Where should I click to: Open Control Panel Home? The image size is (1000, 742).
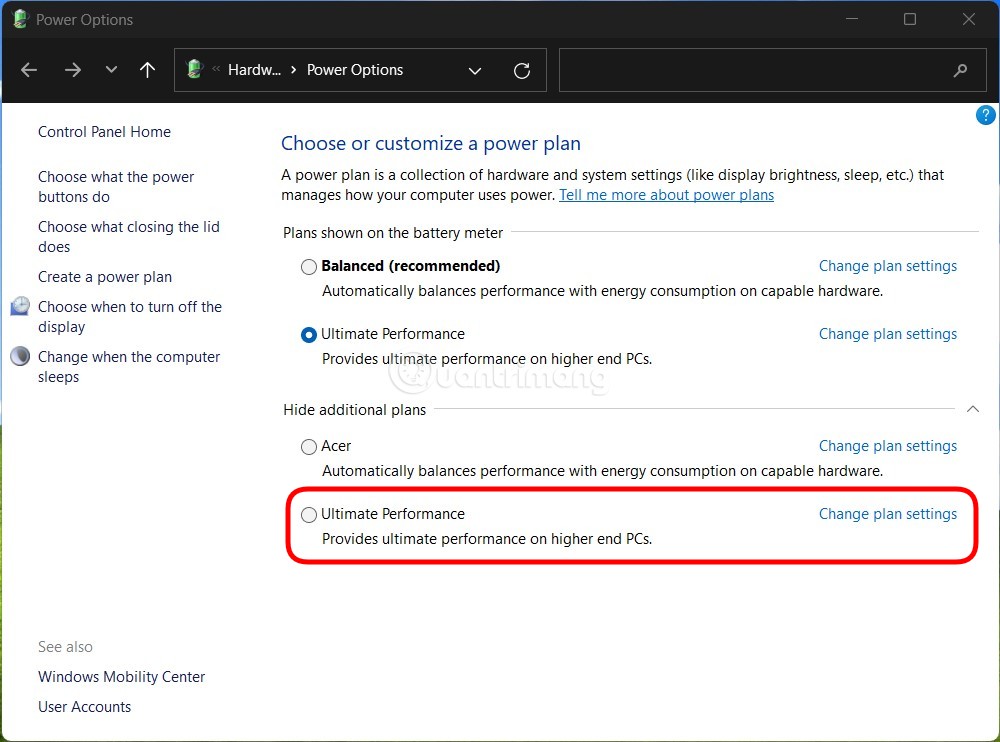coord(103,131)
